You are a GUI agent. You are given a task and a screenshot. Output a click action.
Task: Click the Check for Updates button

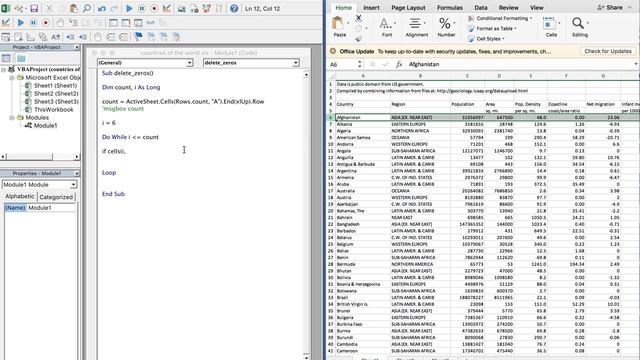pos(608,51)
